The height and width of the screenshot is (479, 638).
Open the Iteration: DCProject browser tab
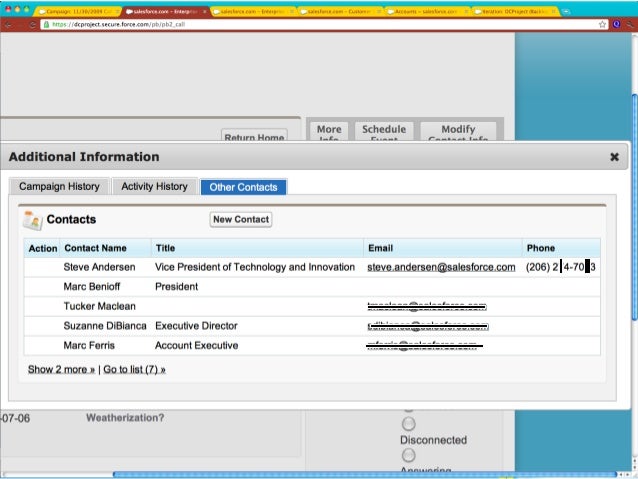515,11
